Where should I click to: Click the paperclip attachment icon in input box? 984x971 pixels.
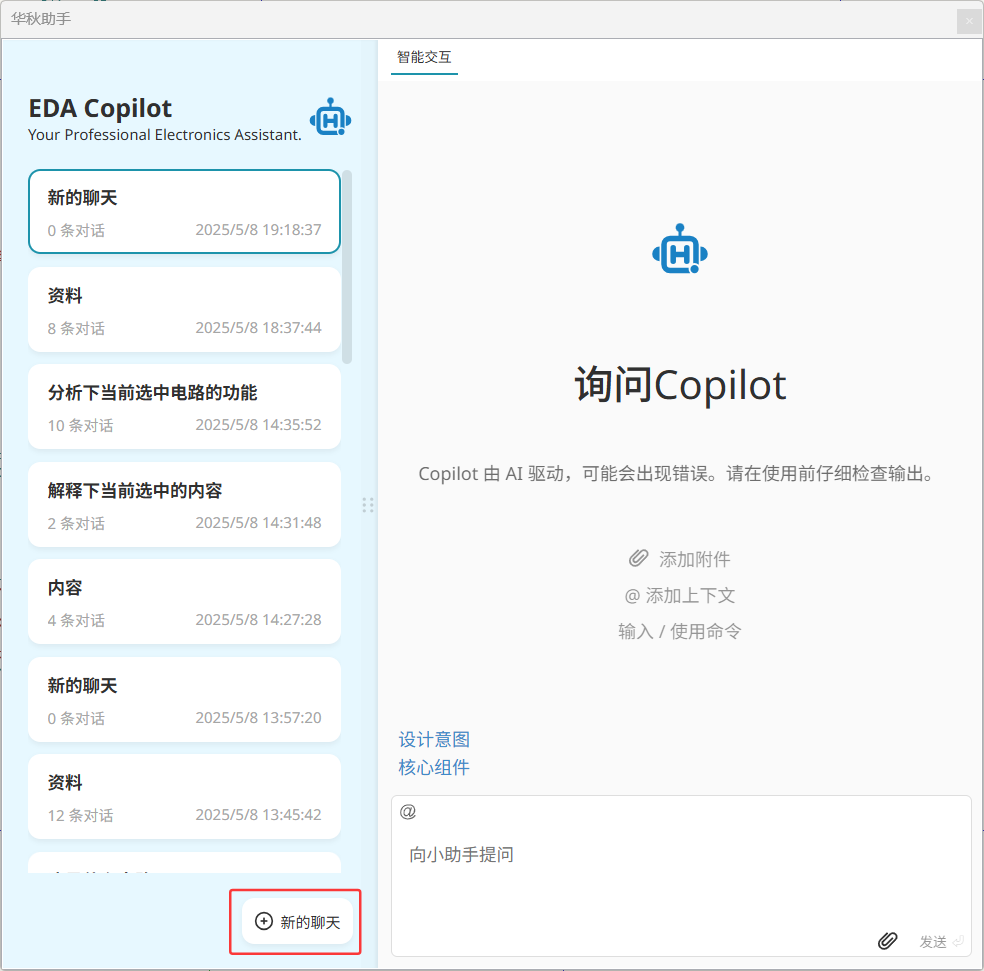click(887, 941)
